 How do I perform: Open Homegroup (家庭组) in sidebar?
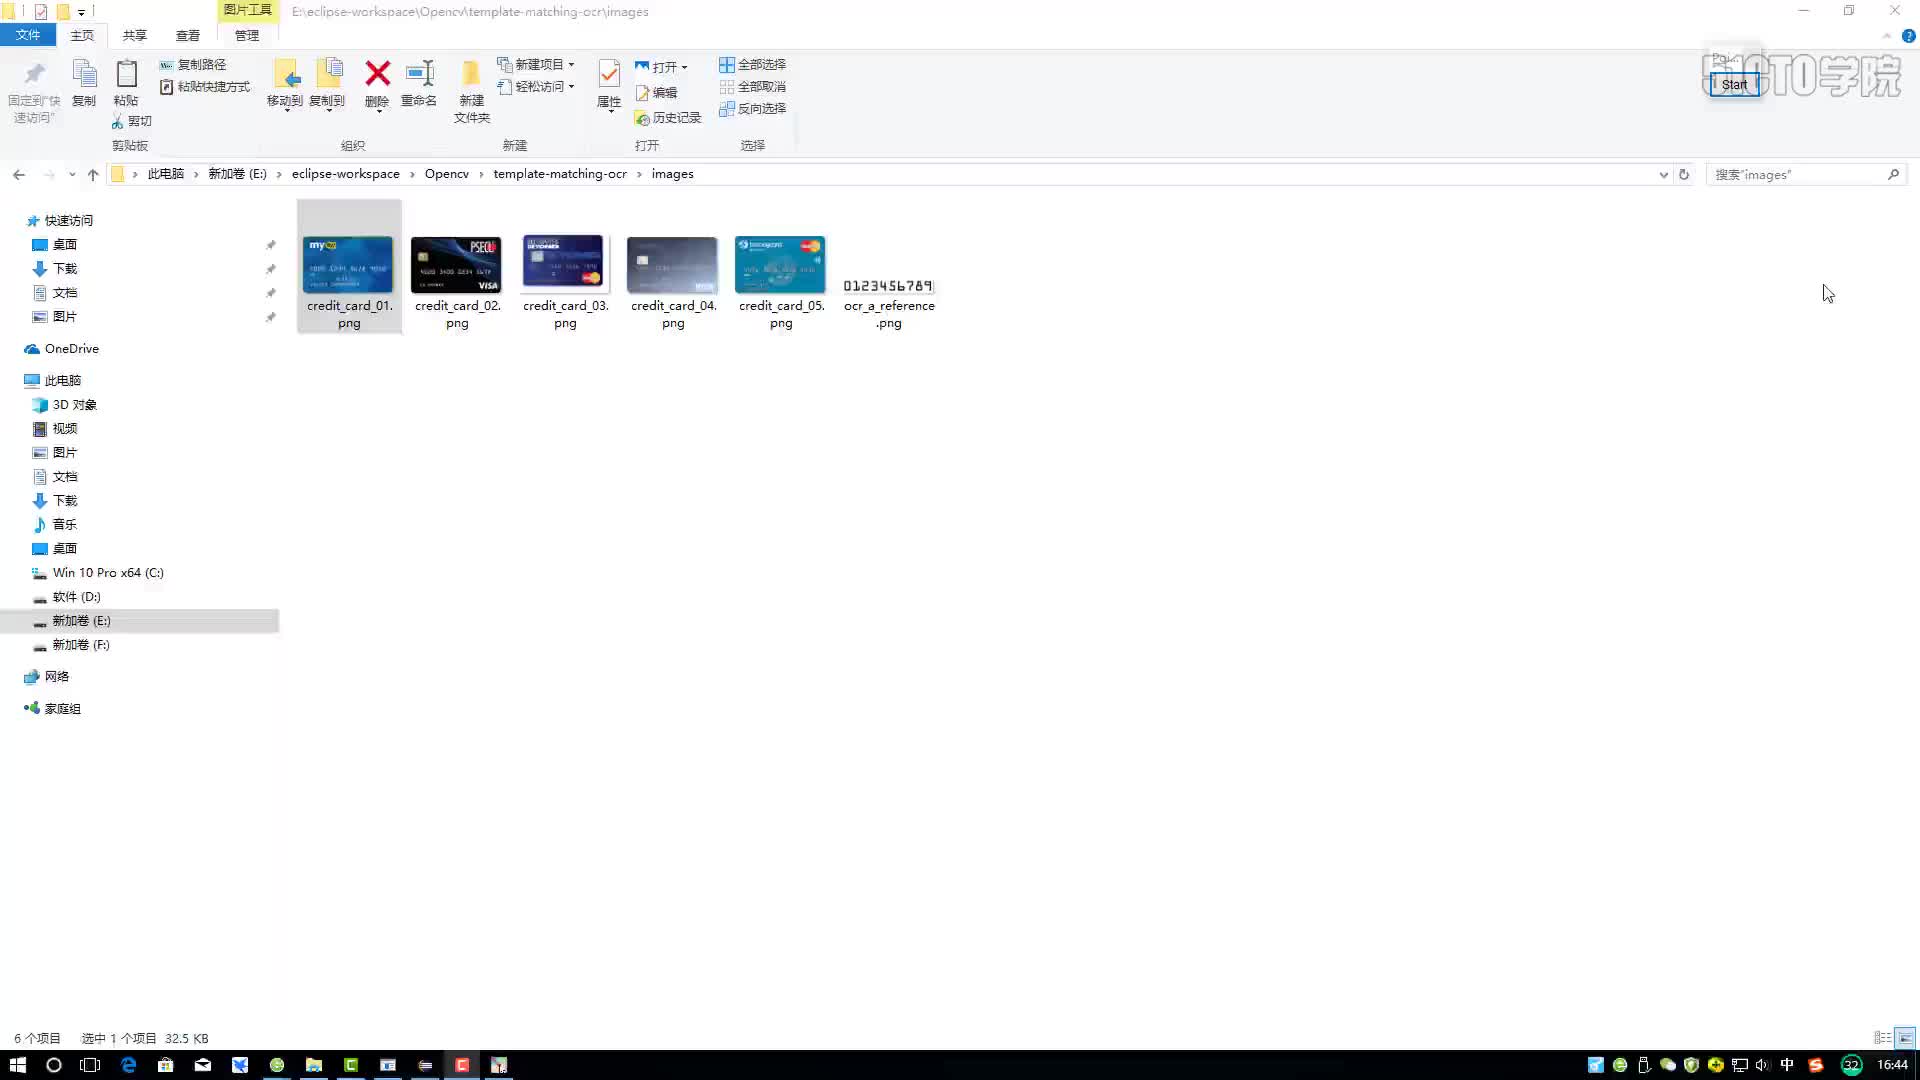[x=53, y=709]
